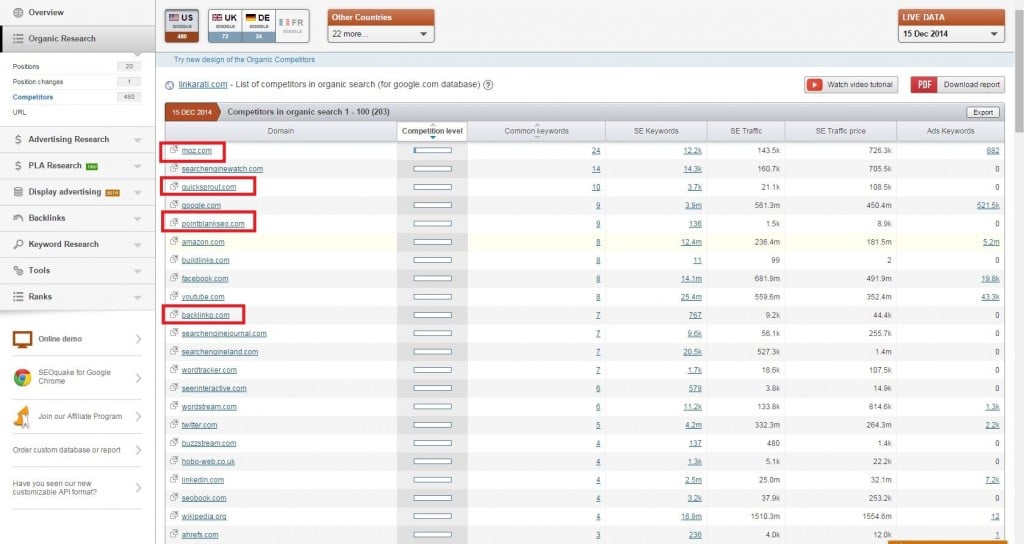Click the Export button

pyautogui.click(x=982, y=112)
